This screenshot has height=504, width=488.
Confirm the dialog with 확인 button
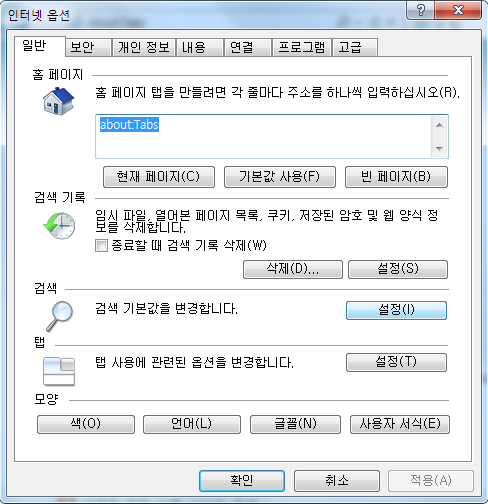coord(242,481)
